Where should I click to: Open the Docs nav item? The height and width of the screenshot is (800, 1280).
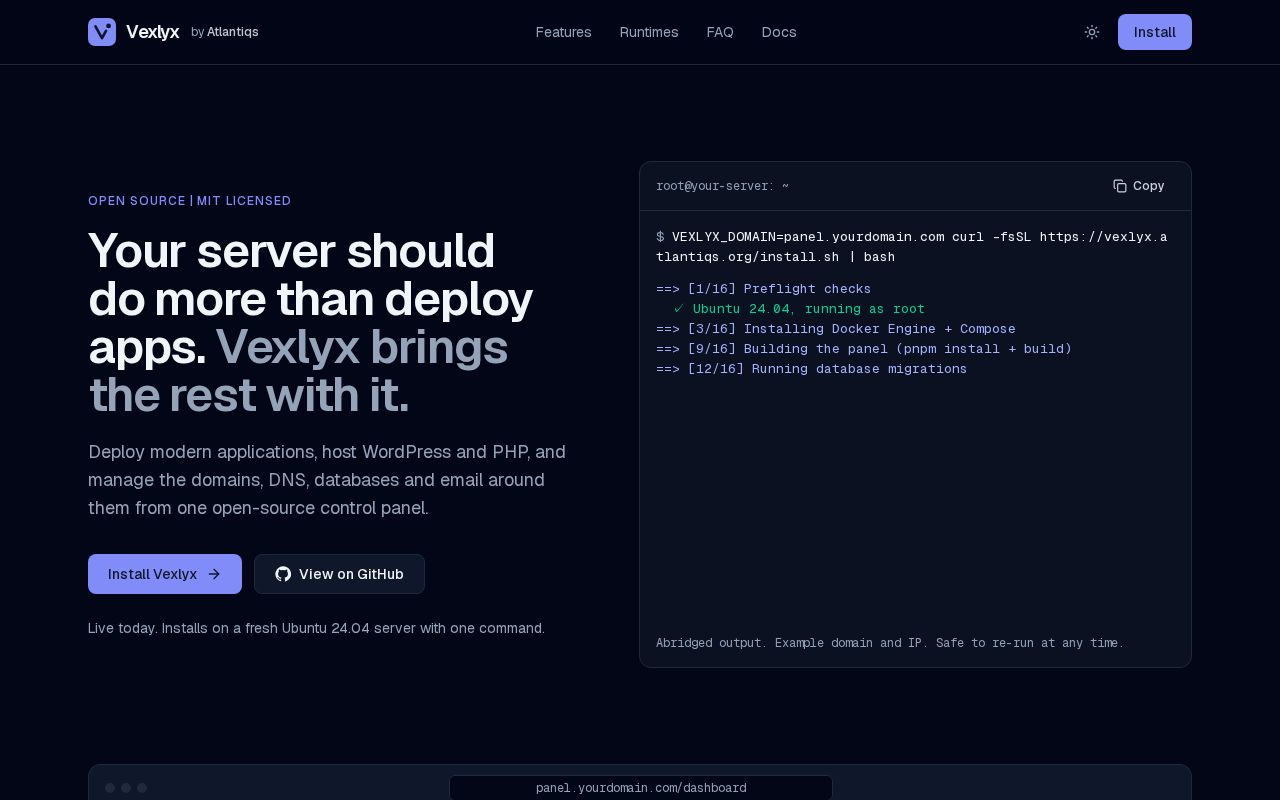click(779, 32)
